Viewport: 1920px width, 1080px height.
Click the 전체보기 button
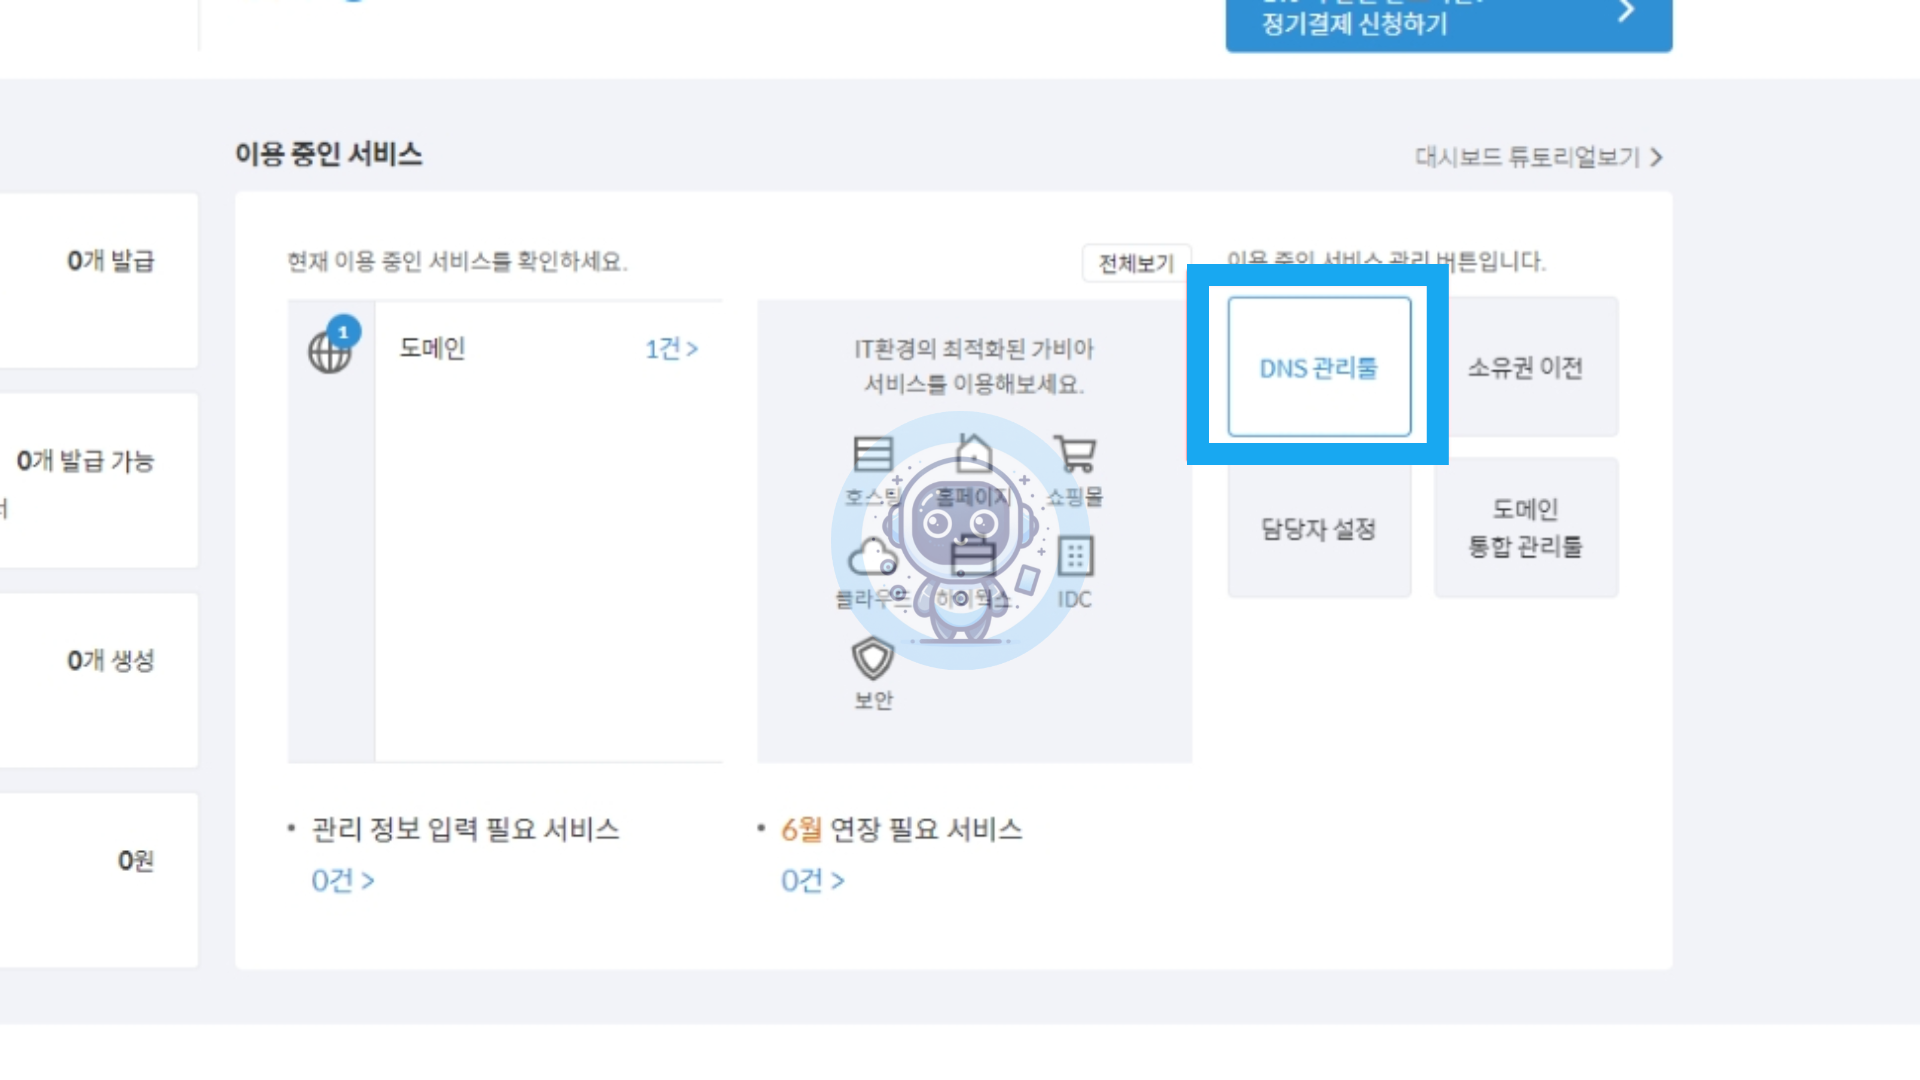coord(1136,263)
